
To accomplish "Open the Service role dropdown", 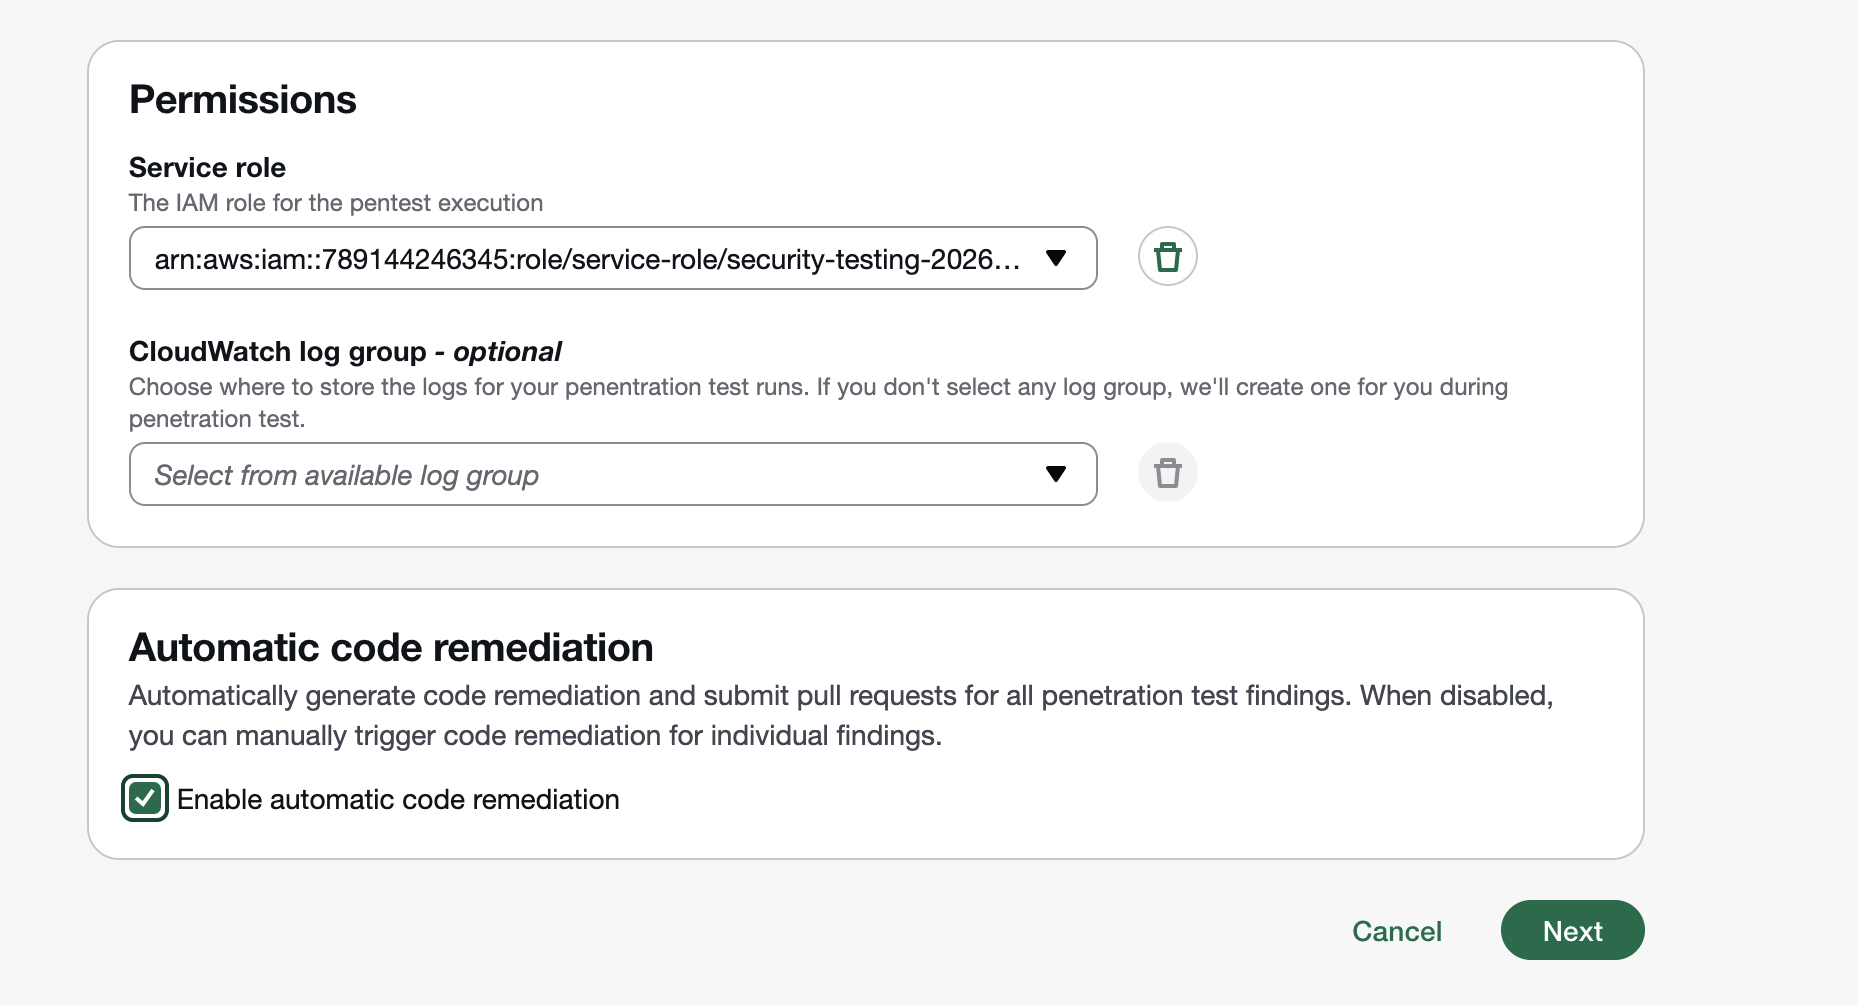I will (x=612, y=259).
